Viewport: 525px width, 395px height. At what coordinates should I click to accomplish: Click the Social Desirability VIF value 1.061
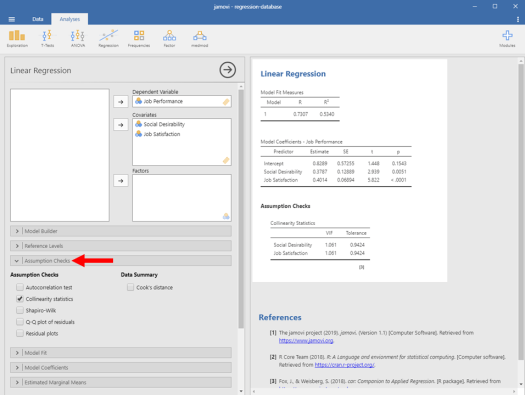(330, 245)
